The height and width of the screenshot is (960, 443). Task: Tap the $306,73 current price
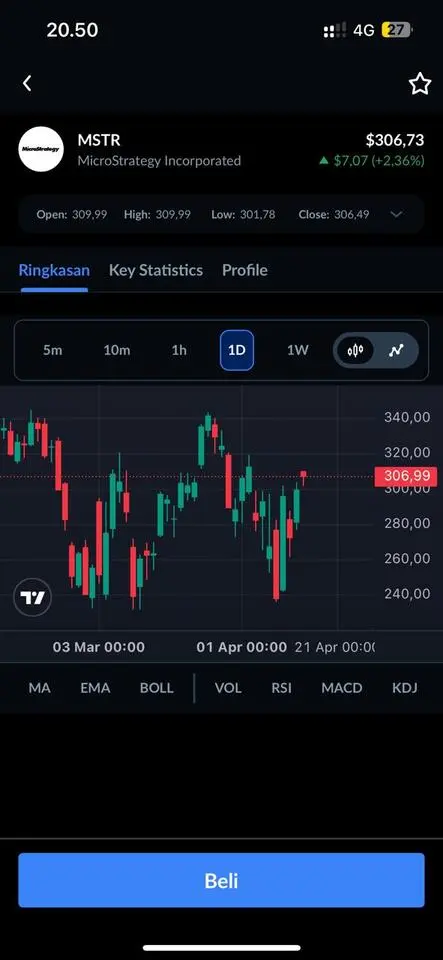tap(395, 140)
